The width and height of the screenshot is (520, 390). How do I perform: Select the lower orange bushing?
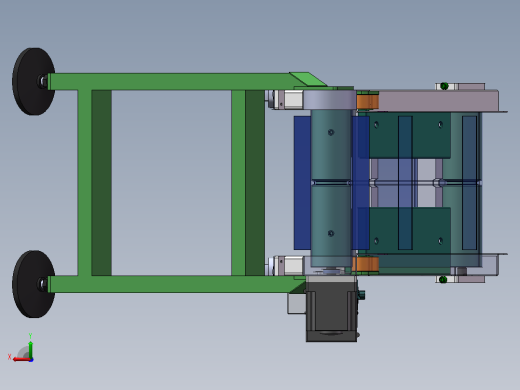[366, 264]
